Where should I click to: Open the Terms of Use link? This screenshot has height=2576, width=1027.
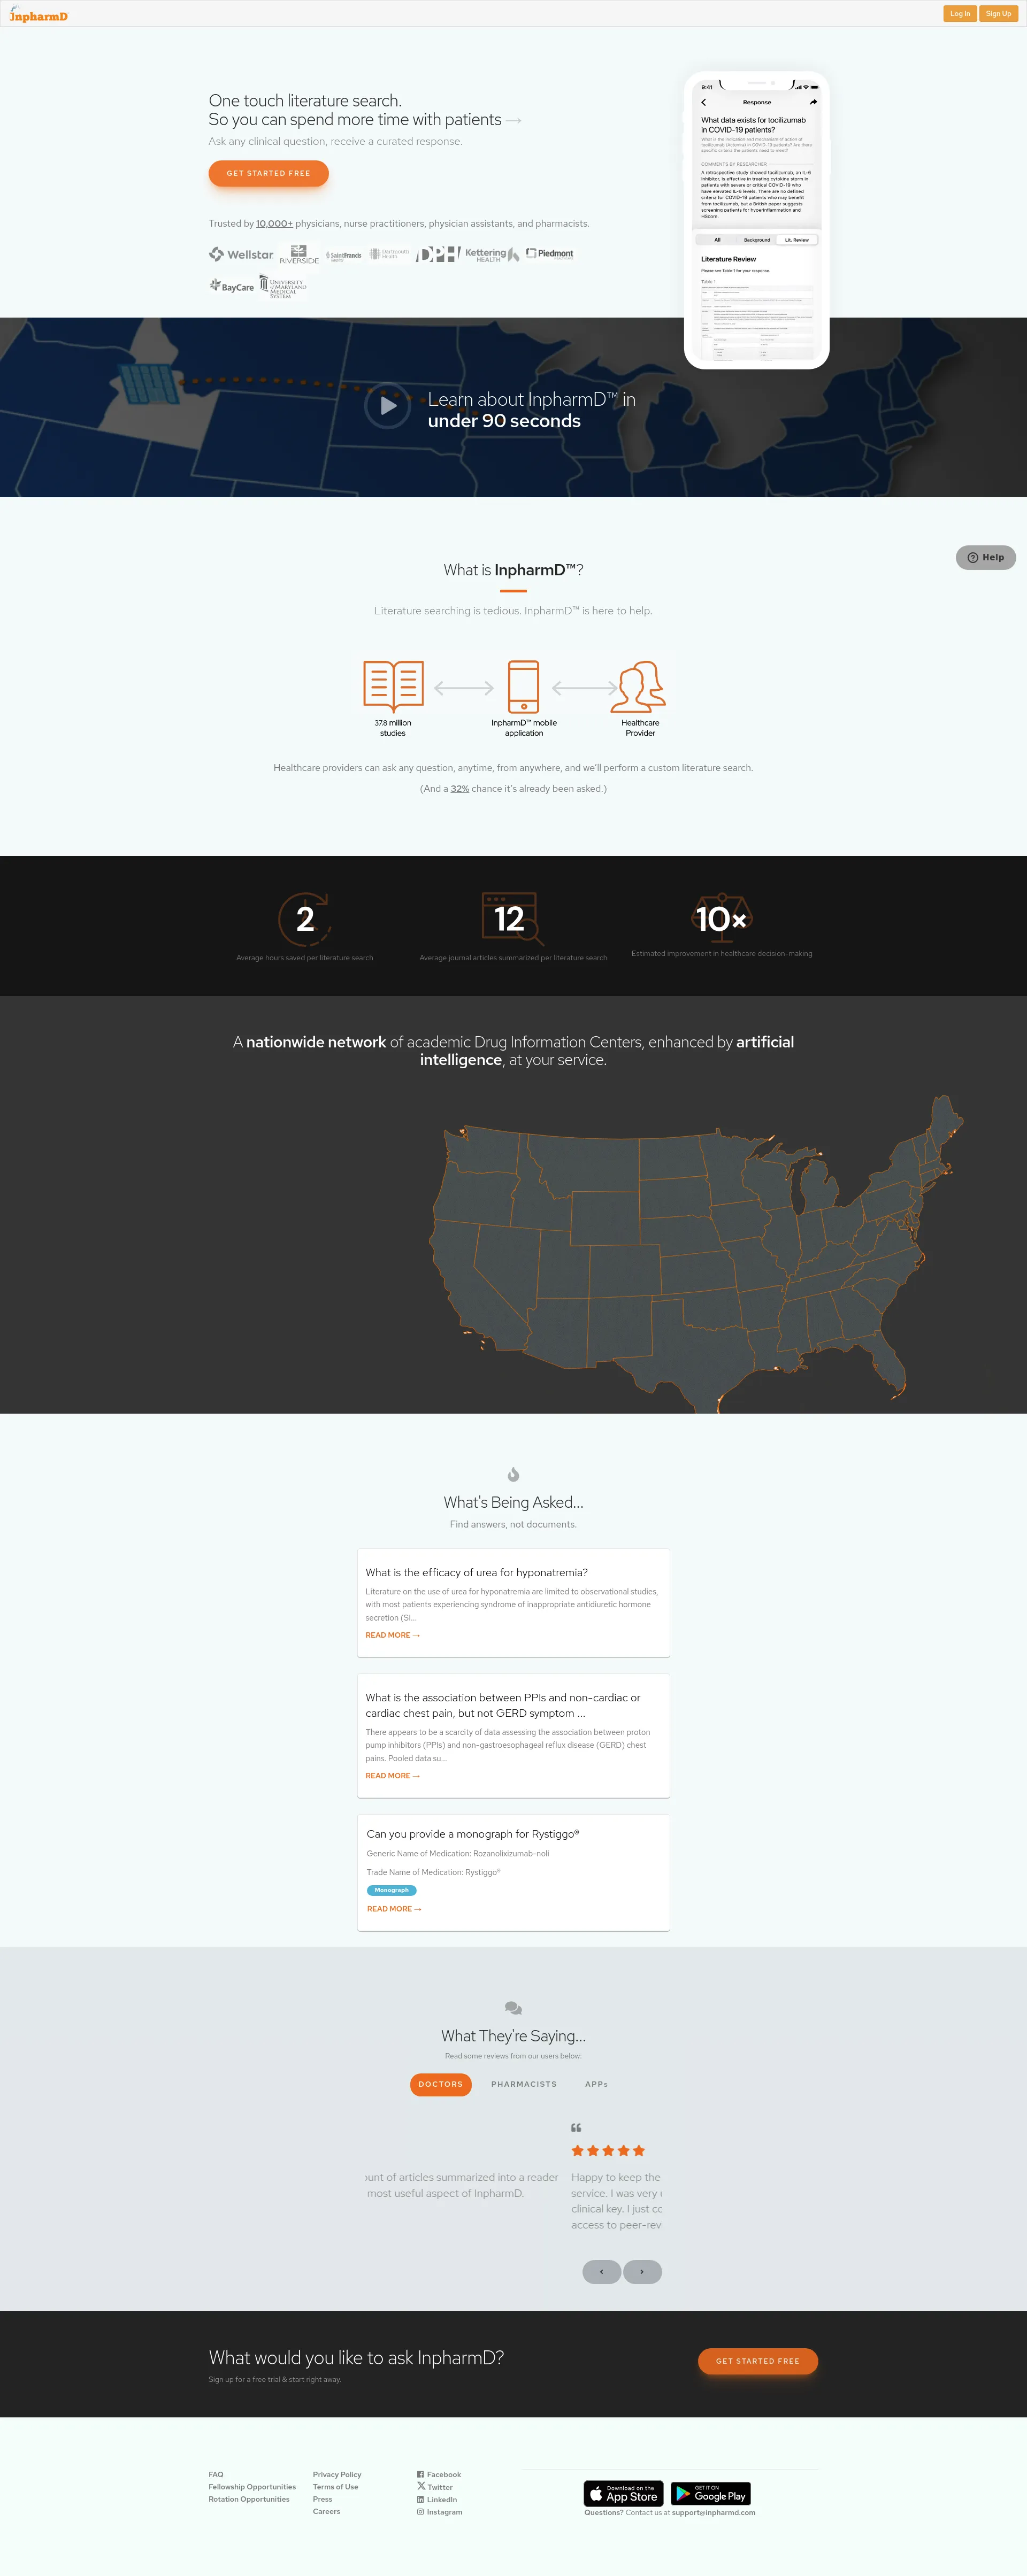click(x=335, y=2486)
